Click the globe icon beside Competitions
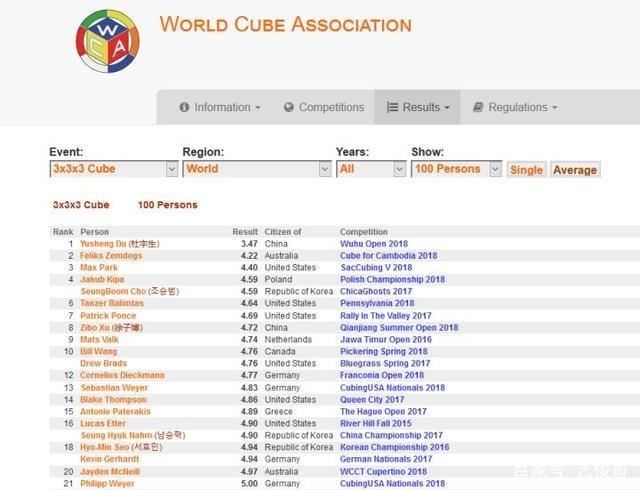Screen dimensions: 640x490 click(x=289, y=107)
